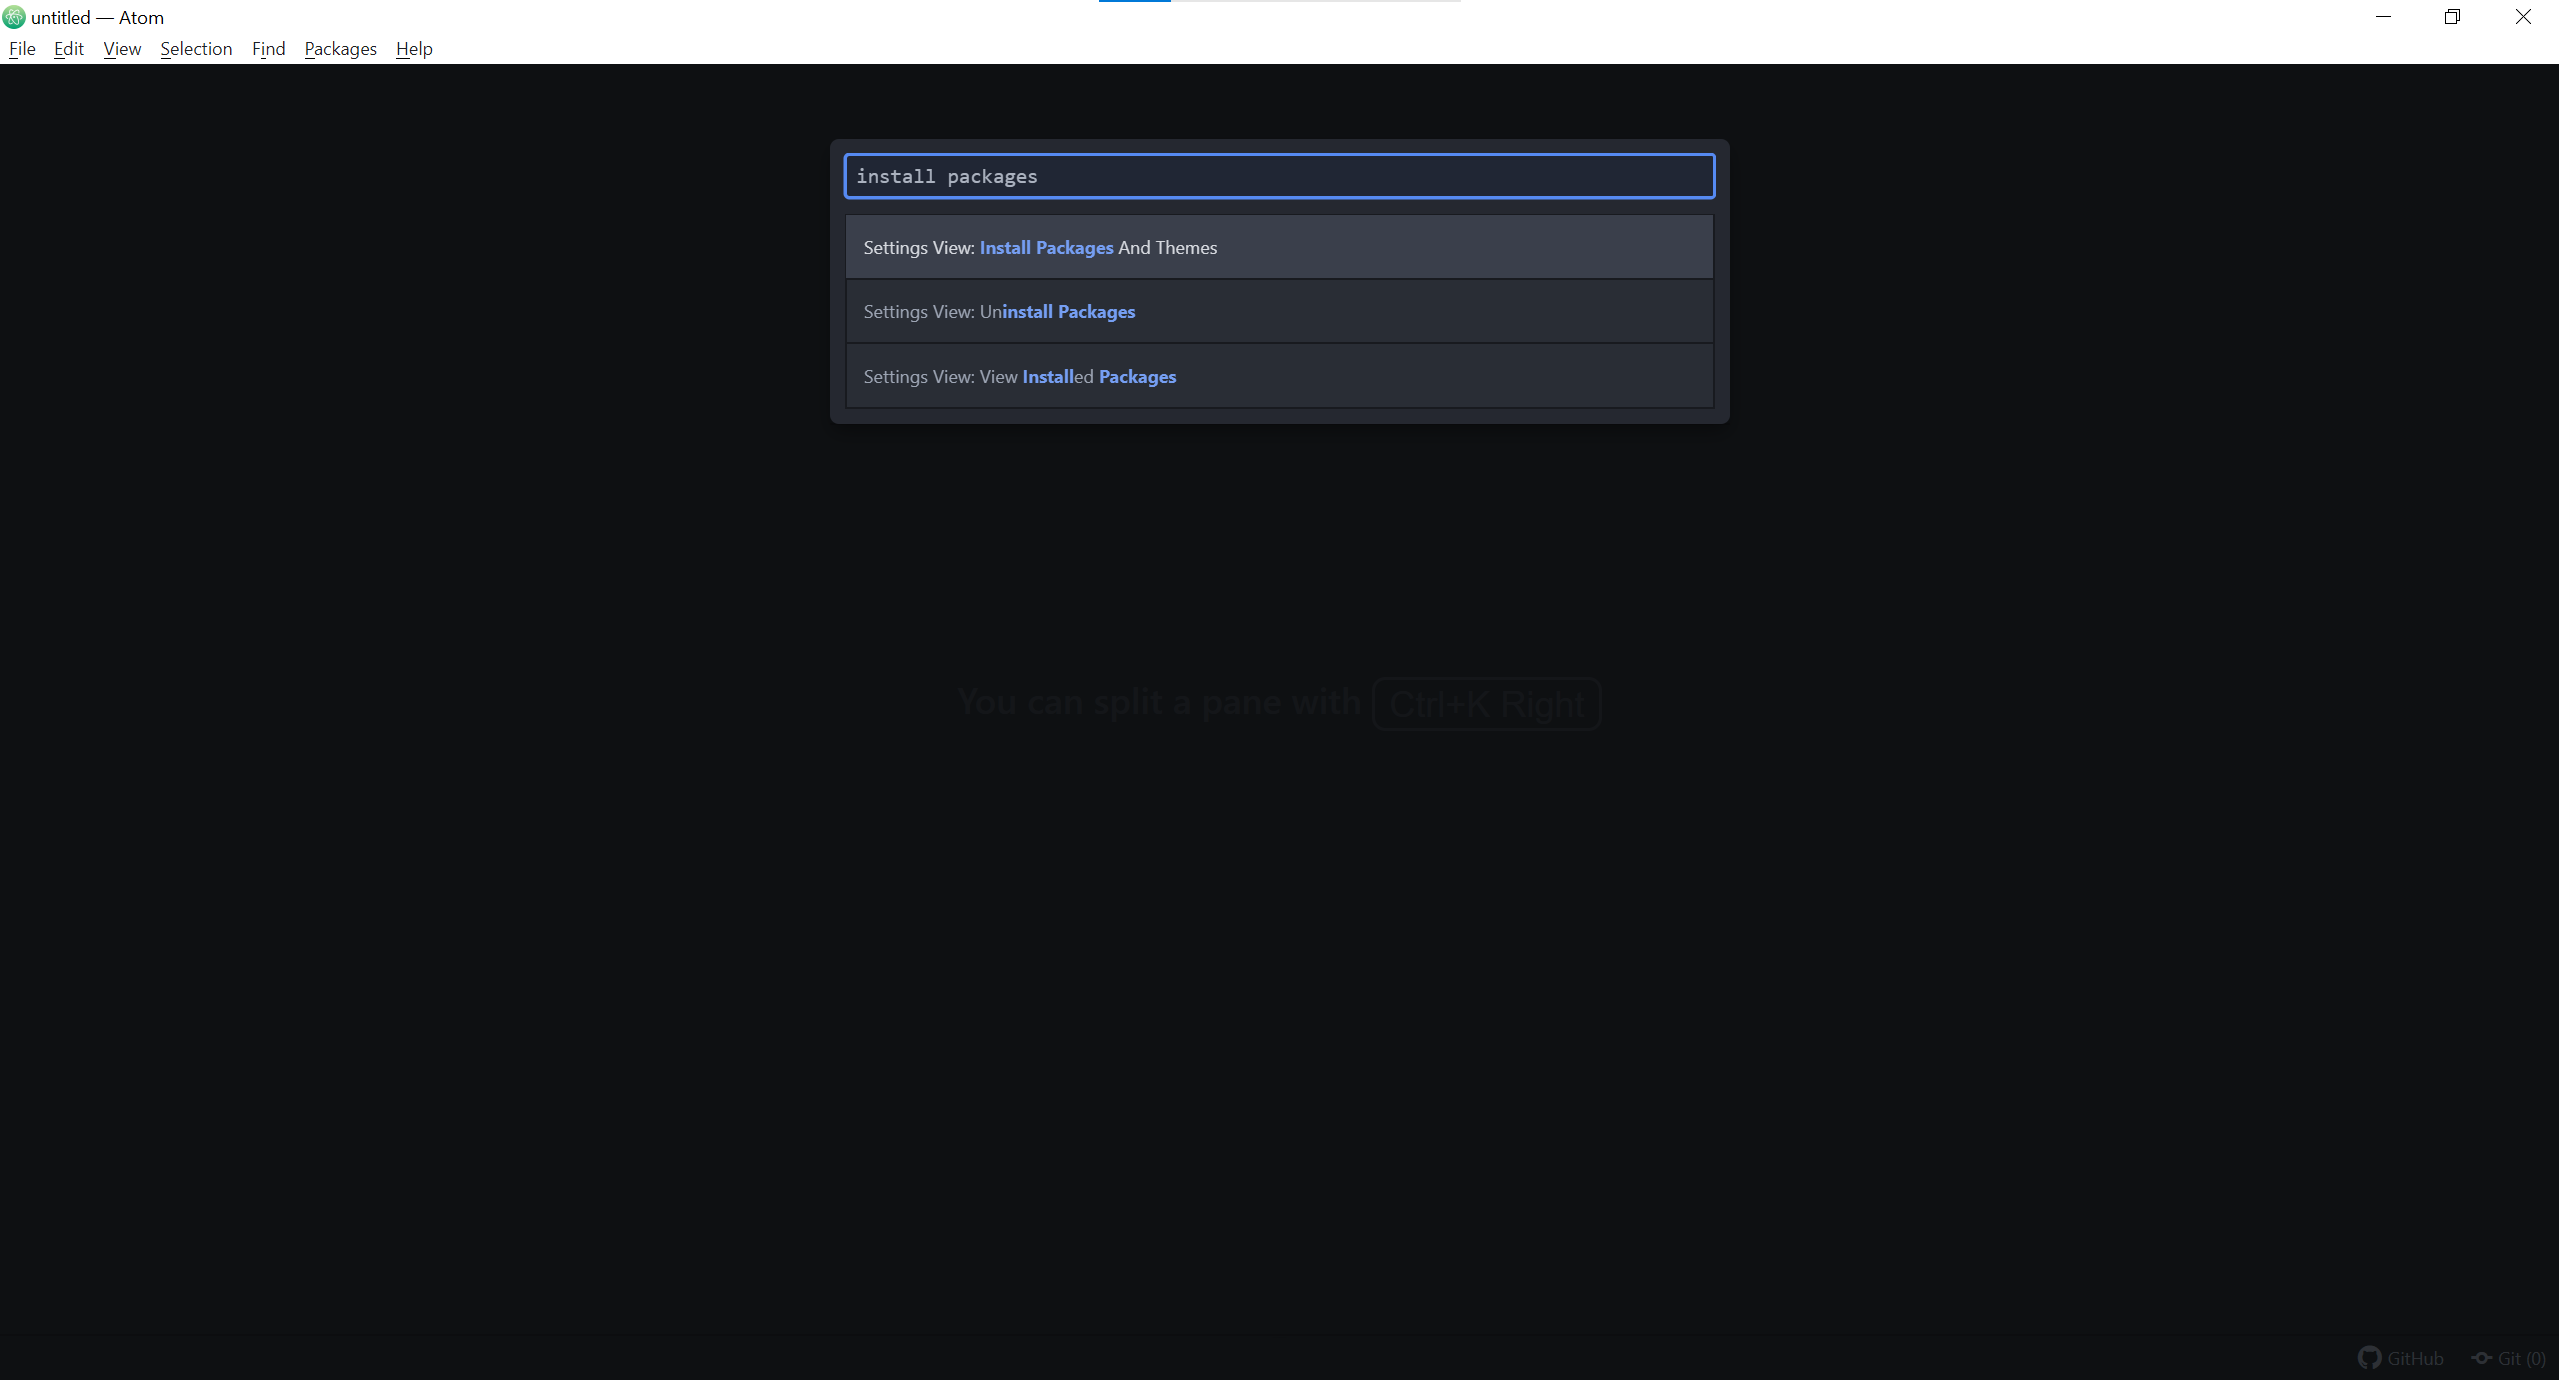The width and height of the screenshot is (2559, 1380).
Task: Select Settings View: Install Packages And Themes
Action: point(1280,246)
